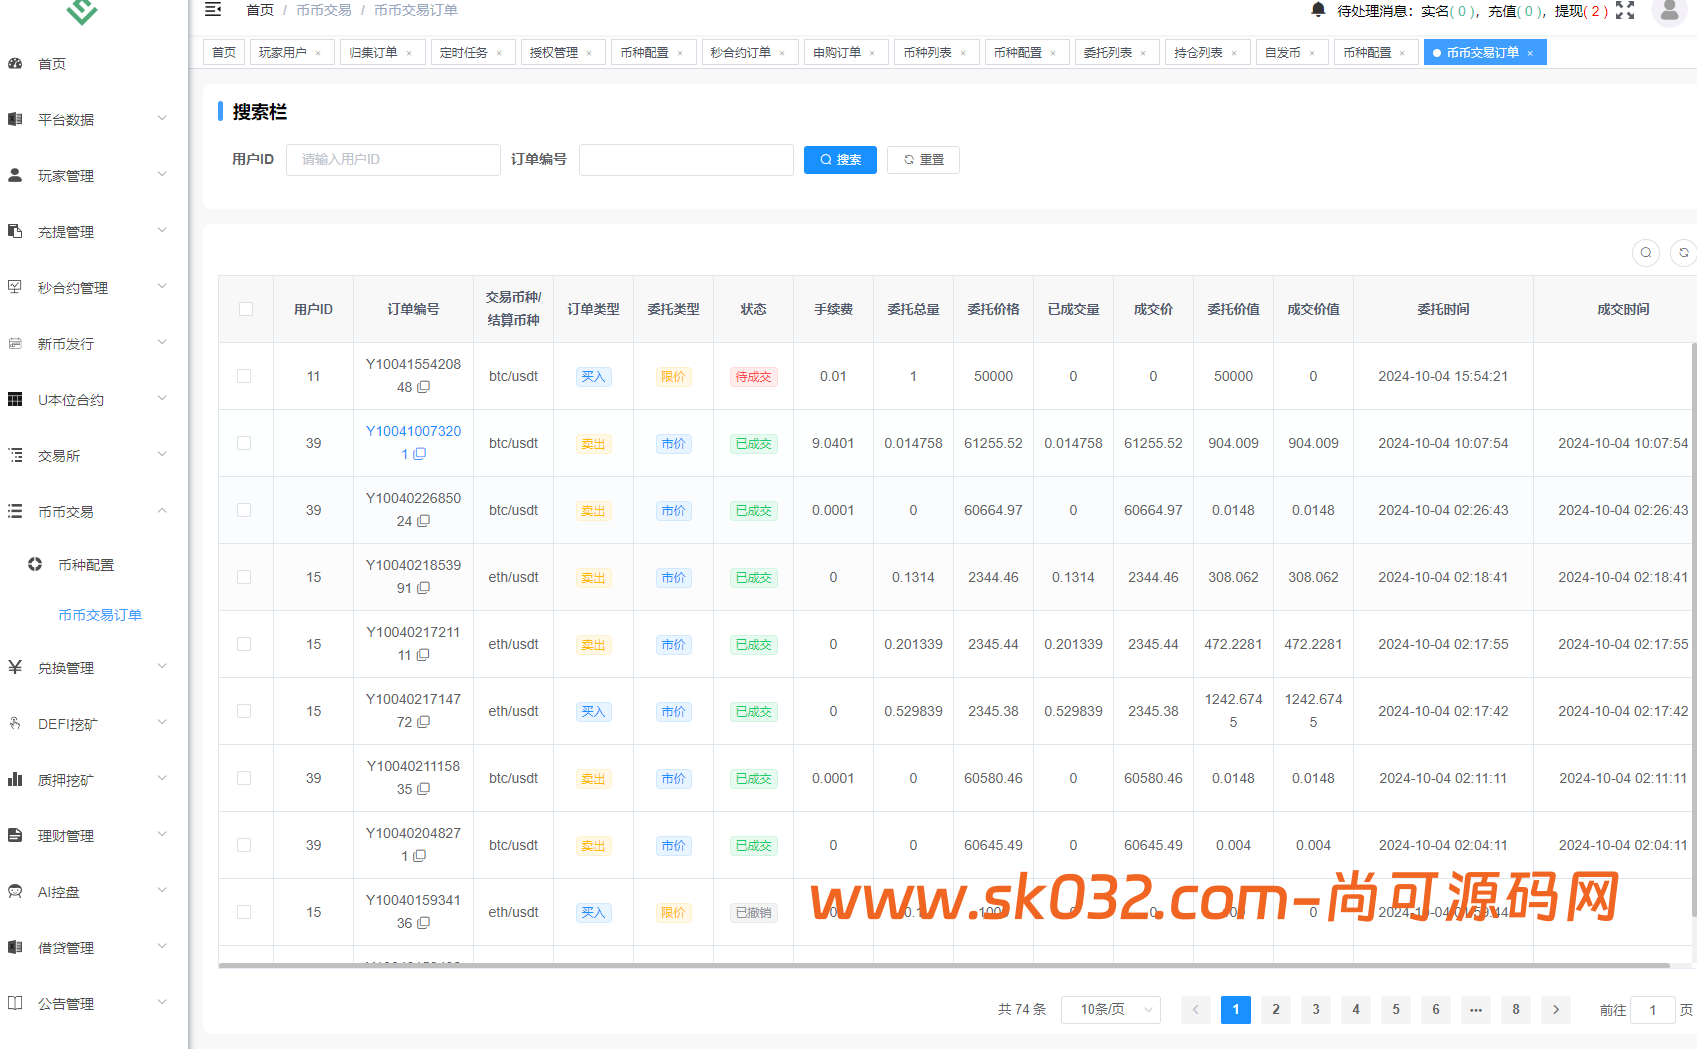This screenshot has width=1697, height=1049.
Task: Open the 10条/页 page size dropdown
Action: point(1111,1010)
